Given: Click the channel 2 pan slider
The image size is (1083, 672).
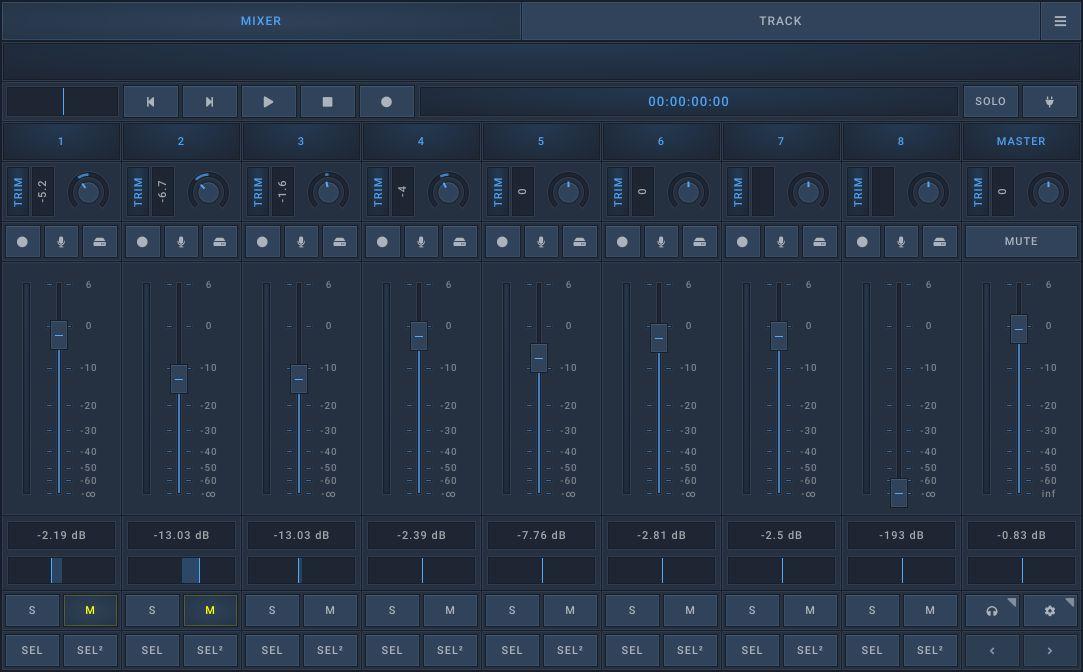Looking at the screenshot, I should pos(181,570).
